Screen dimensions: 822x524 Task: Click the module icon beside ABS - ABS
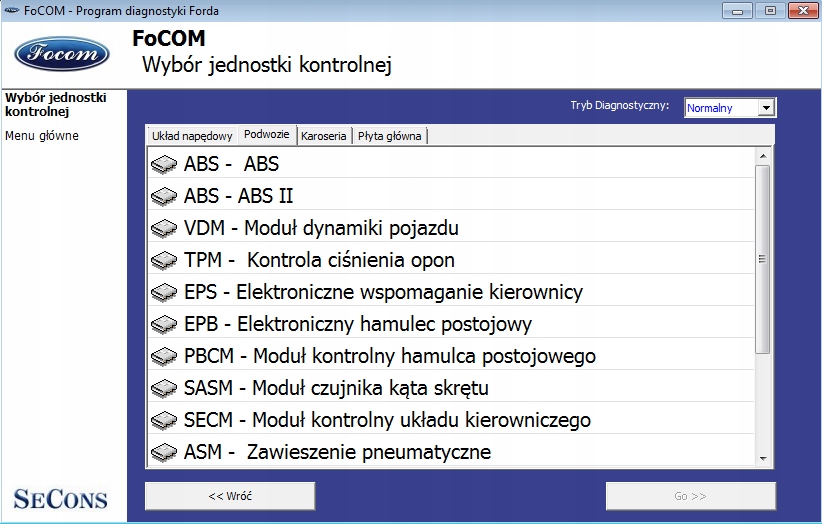click(165, 164)
